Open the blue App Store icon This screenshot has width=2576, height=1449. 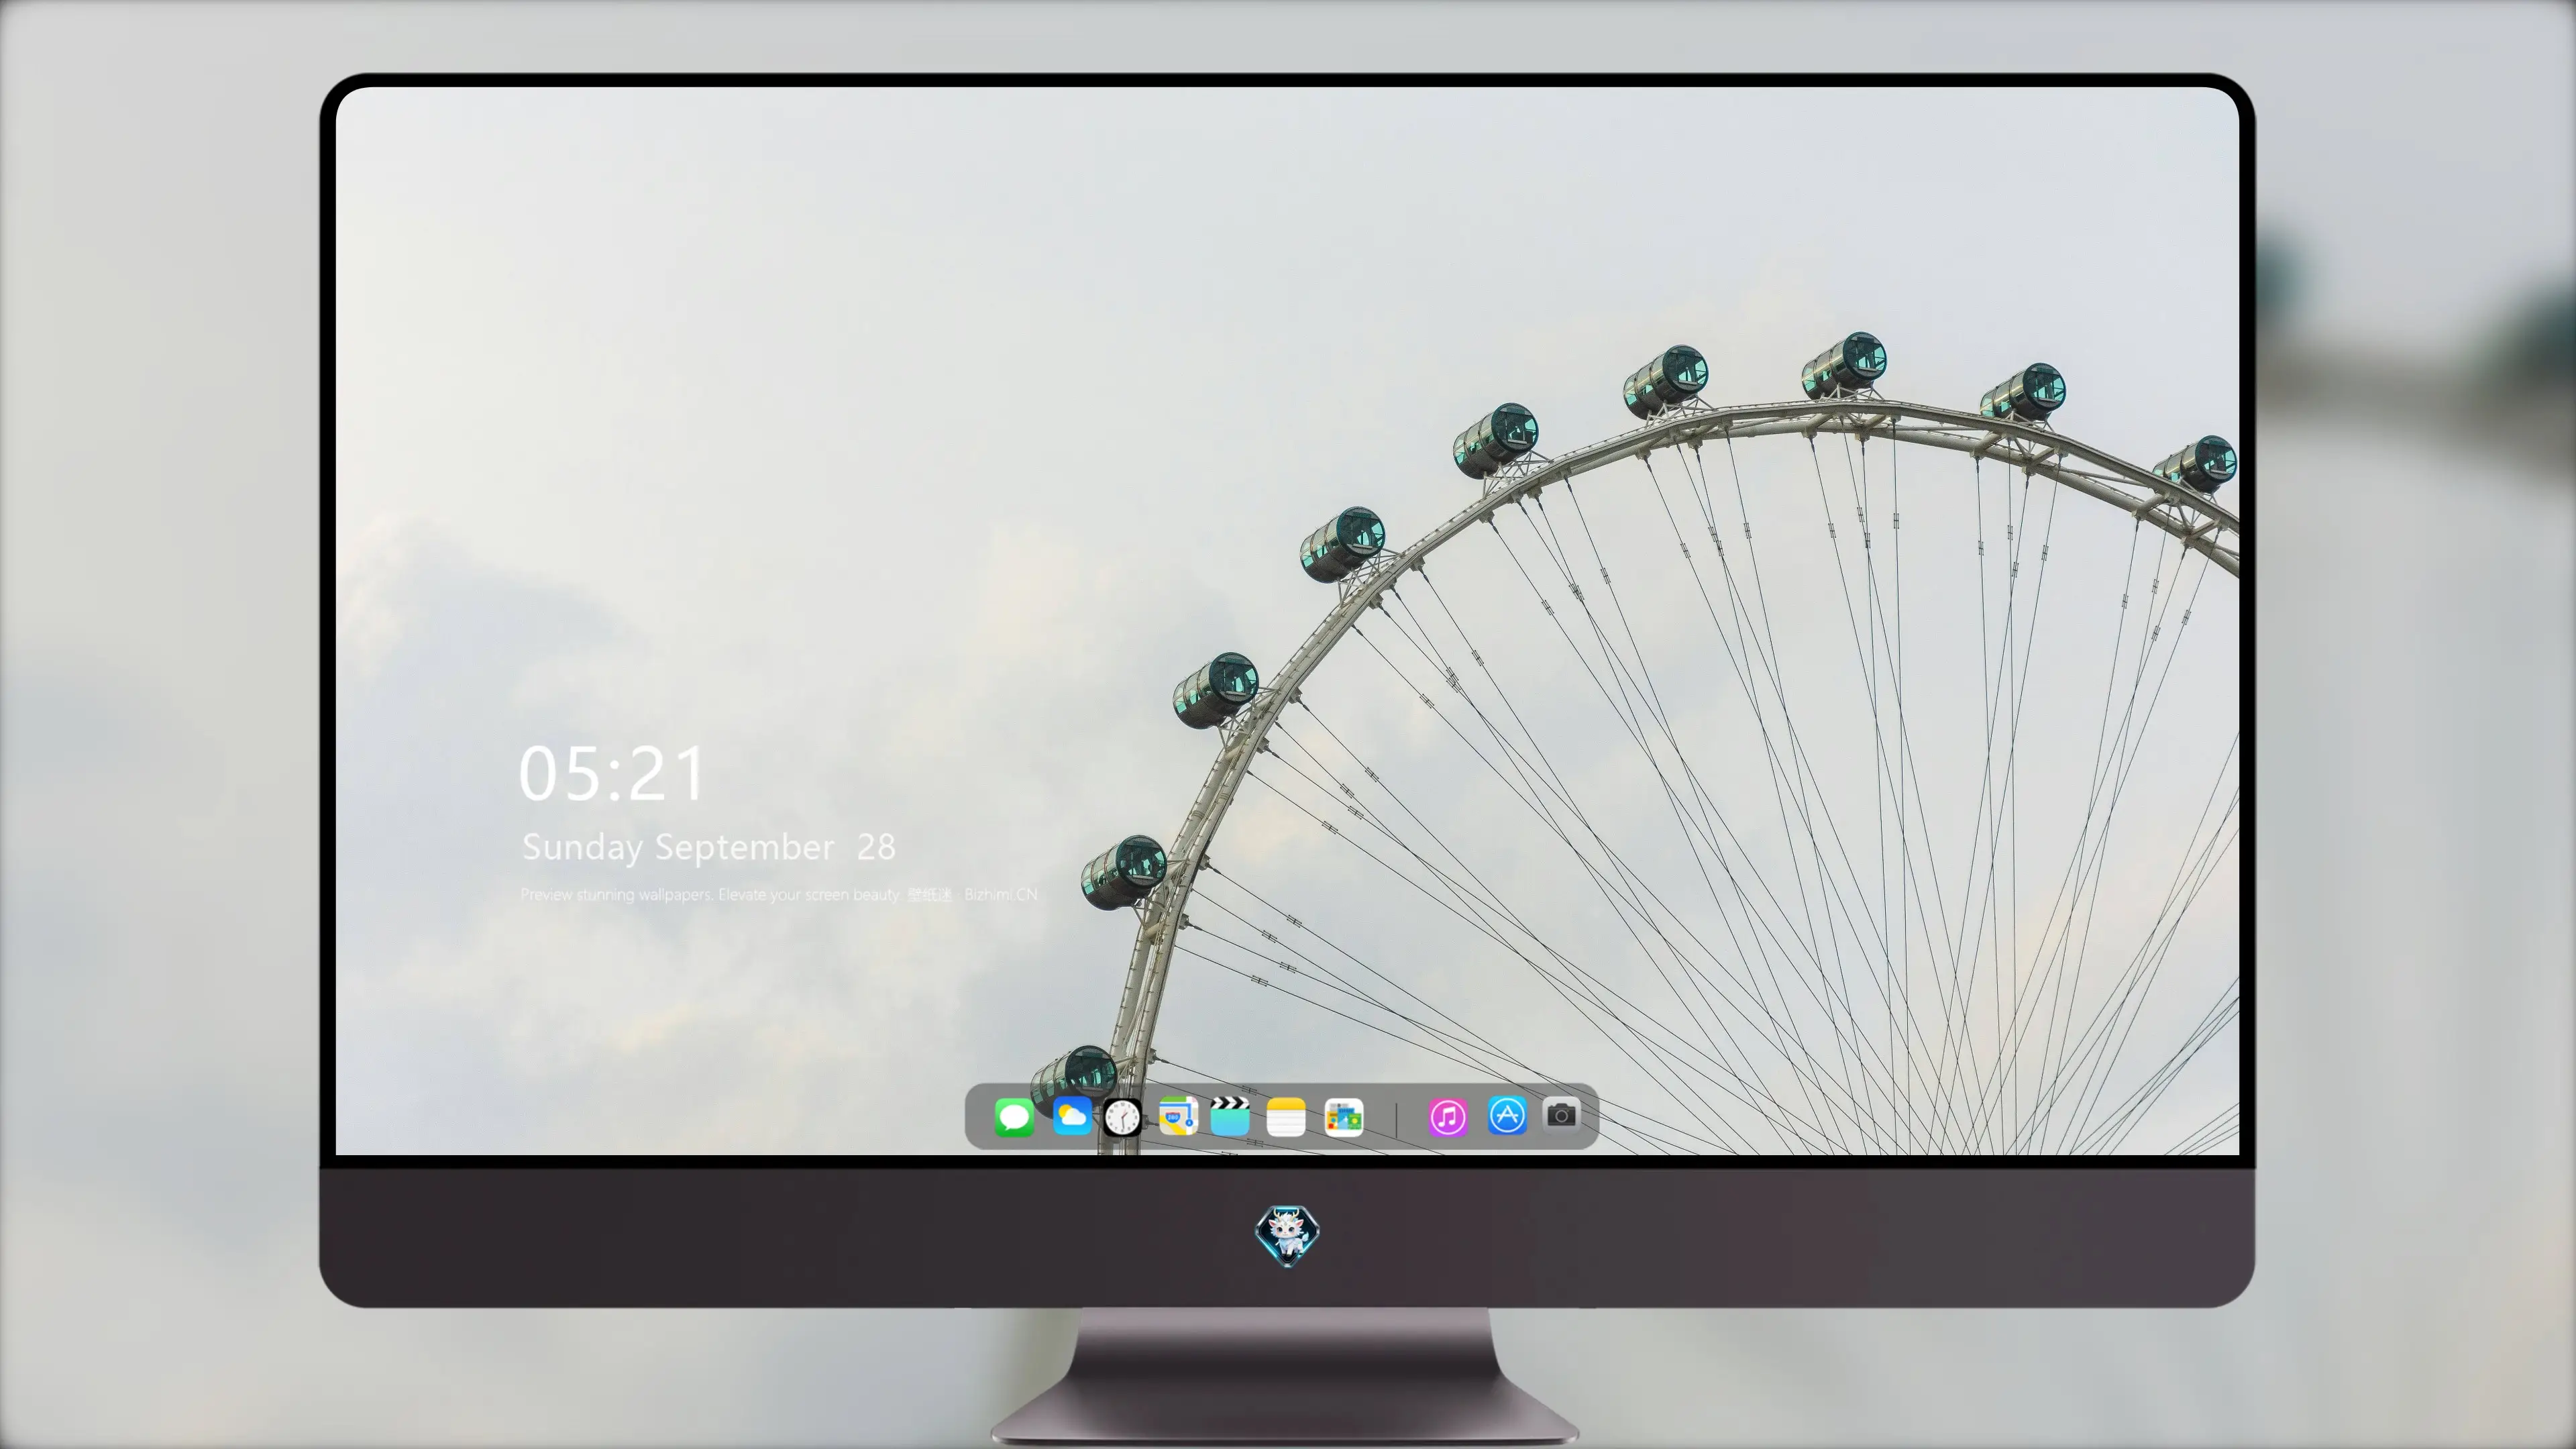click(x=1507, y=1115)
